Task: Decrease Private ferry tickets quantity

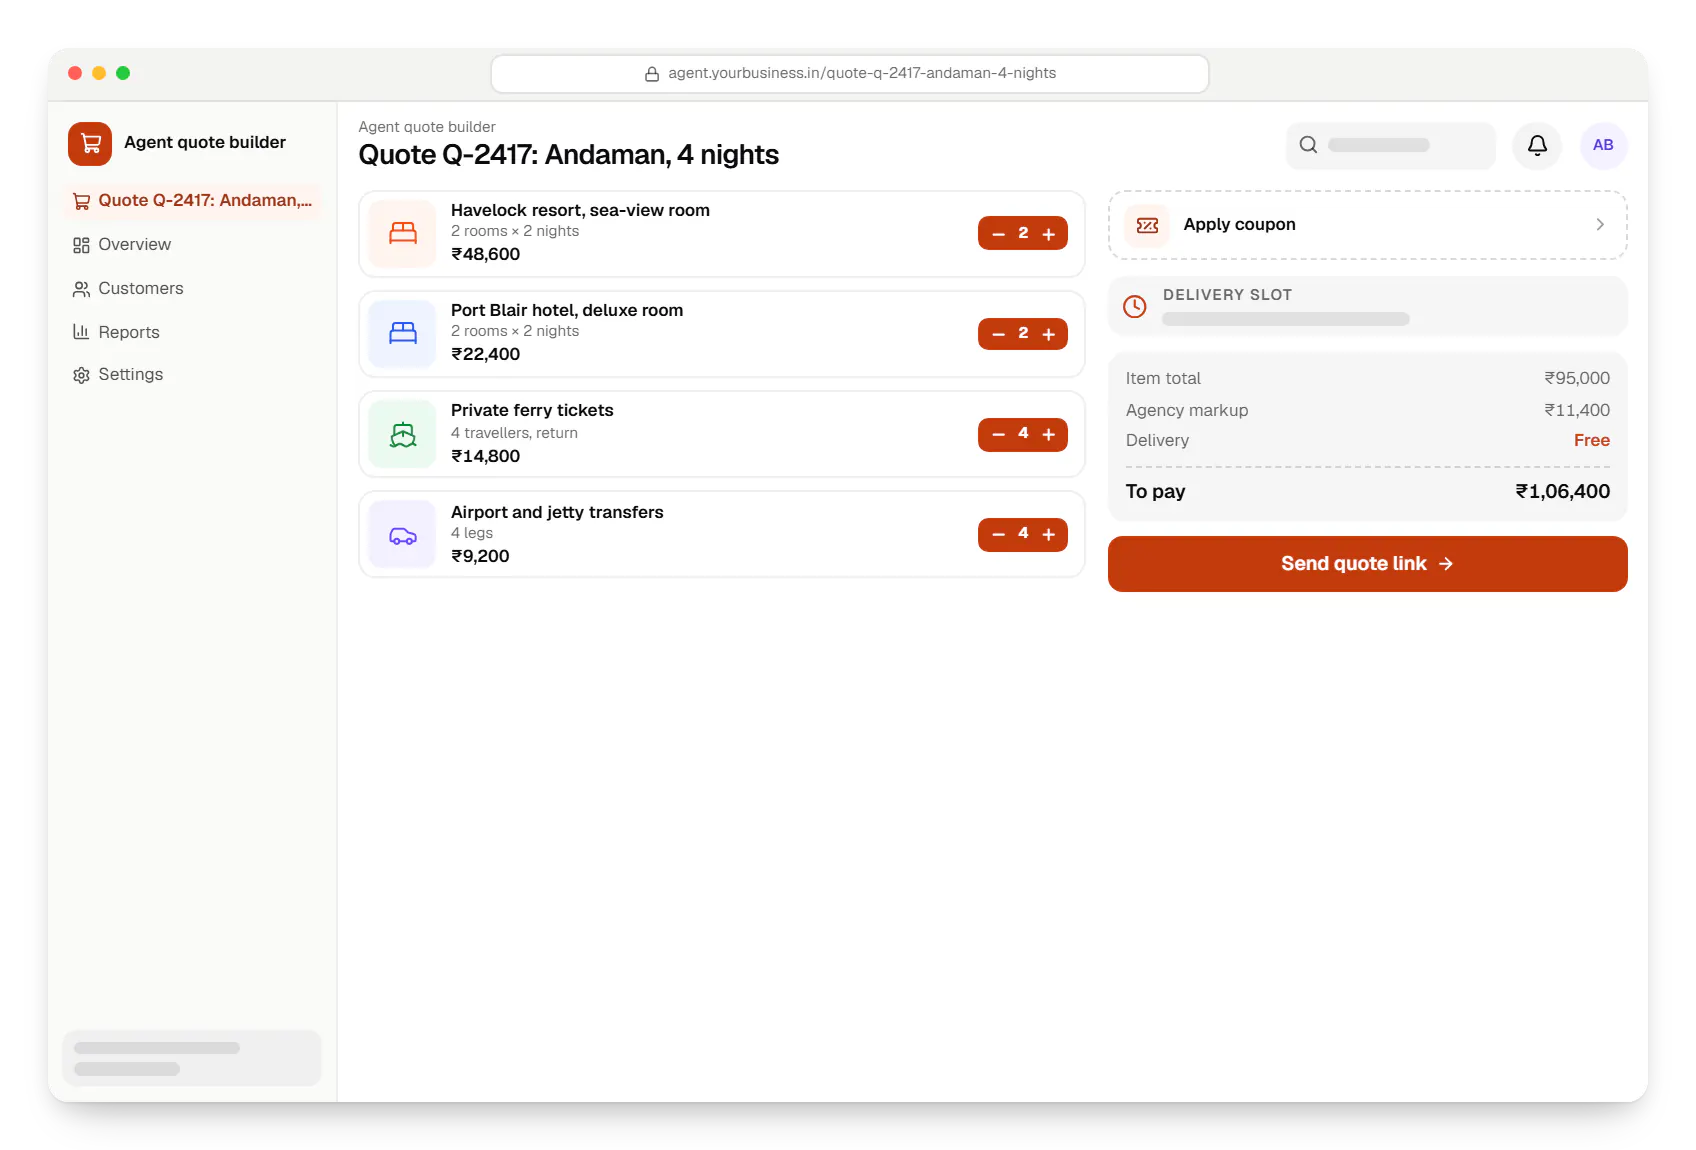Action: pyautogui.click(x=998, y=435)
